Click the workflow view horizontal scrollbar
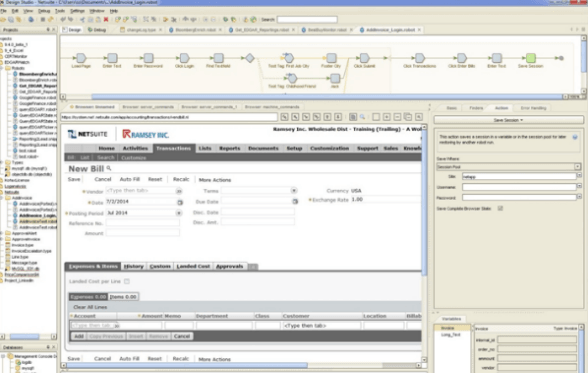The image size is (588, 373). (328, 97)
